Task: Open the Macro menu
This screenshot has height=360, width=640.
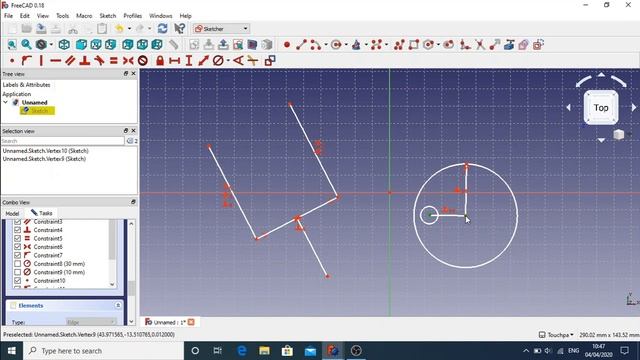Action: point(84,16)
